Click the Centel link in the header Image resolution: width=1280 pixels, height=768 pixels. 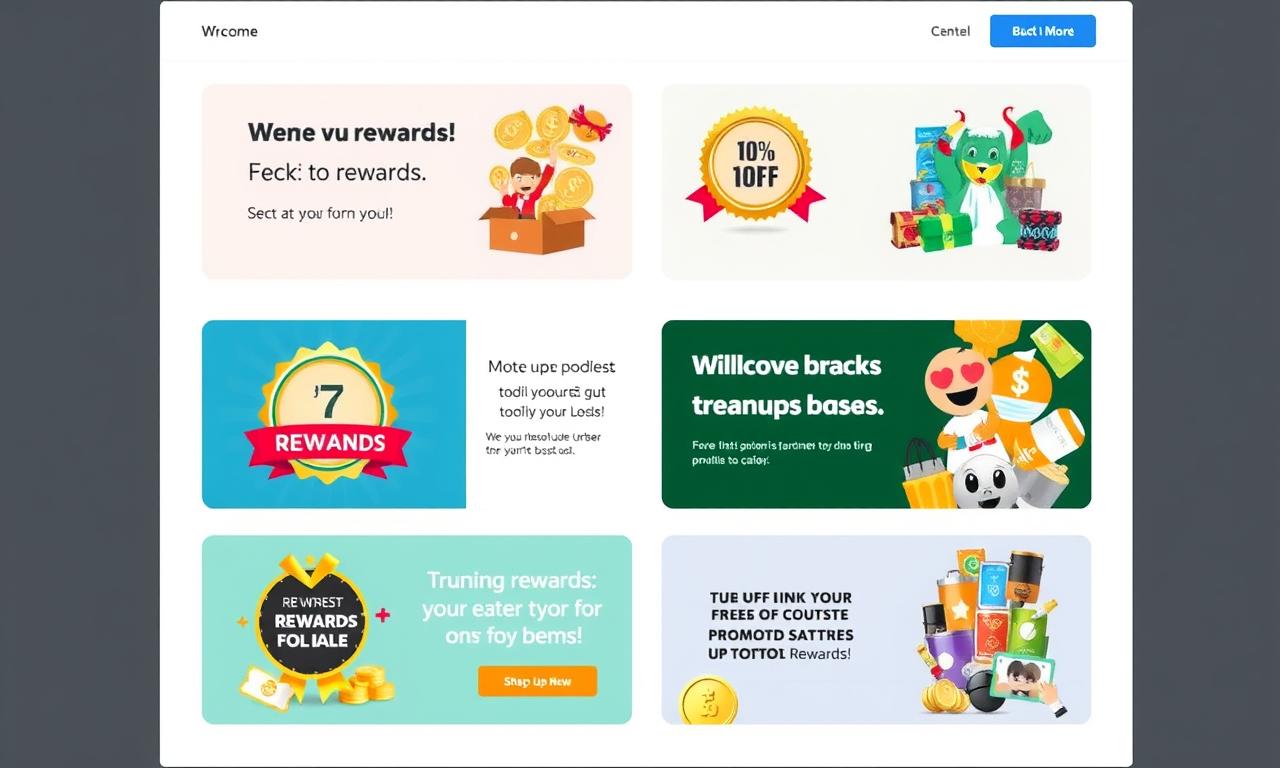tap(950, 31)
